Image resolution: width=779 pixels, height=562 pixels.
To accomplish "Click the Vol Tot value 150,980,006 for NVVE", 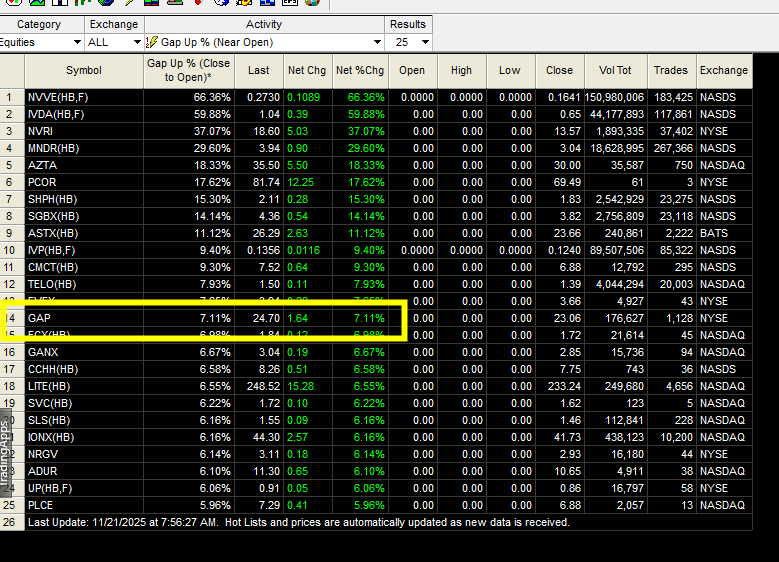I will pyautogui.click(x=616, y=97).
